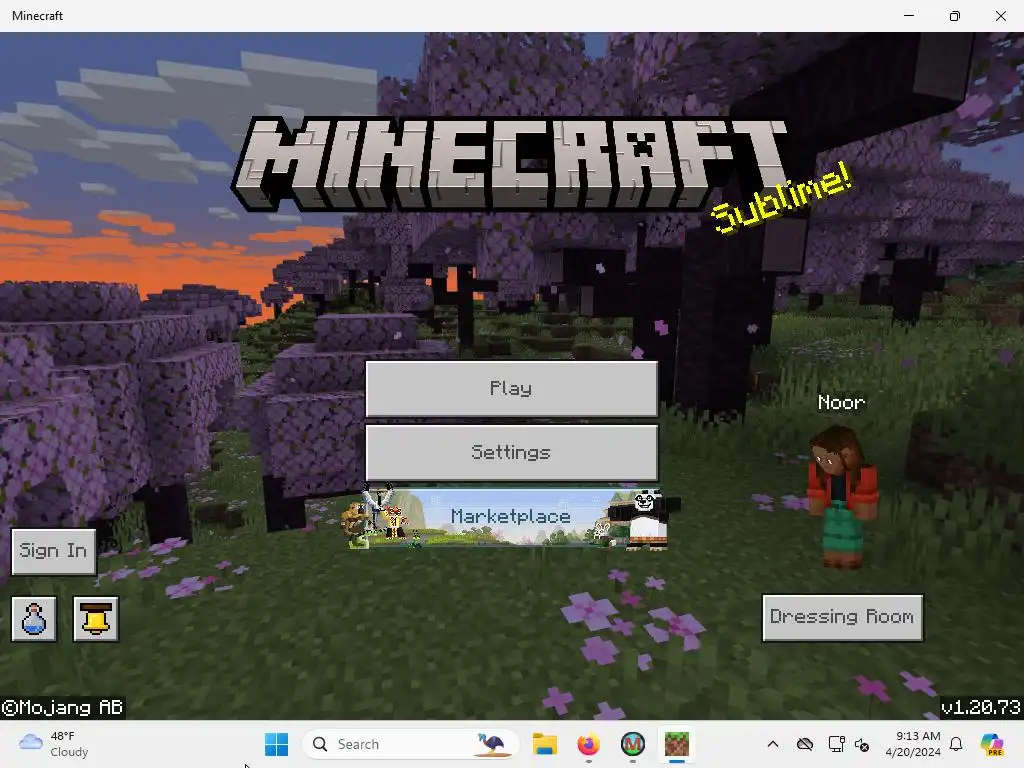Open the clock showing 9:13 AM

point(913,744)
